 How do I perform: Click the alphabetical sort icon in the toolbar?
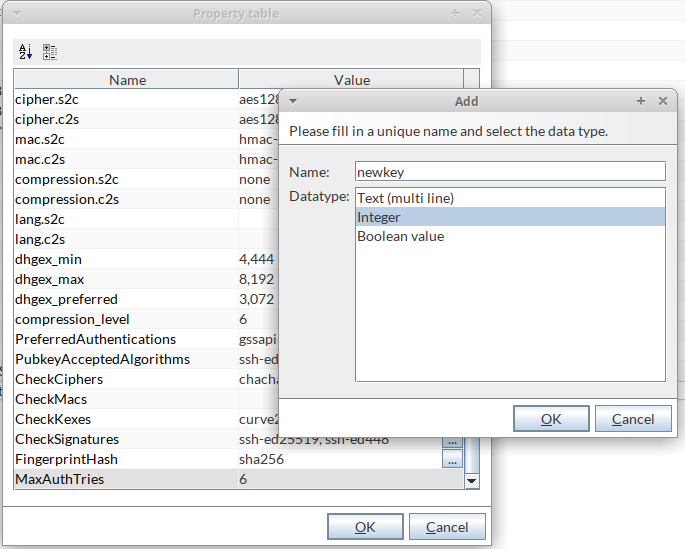click(26, 52)
